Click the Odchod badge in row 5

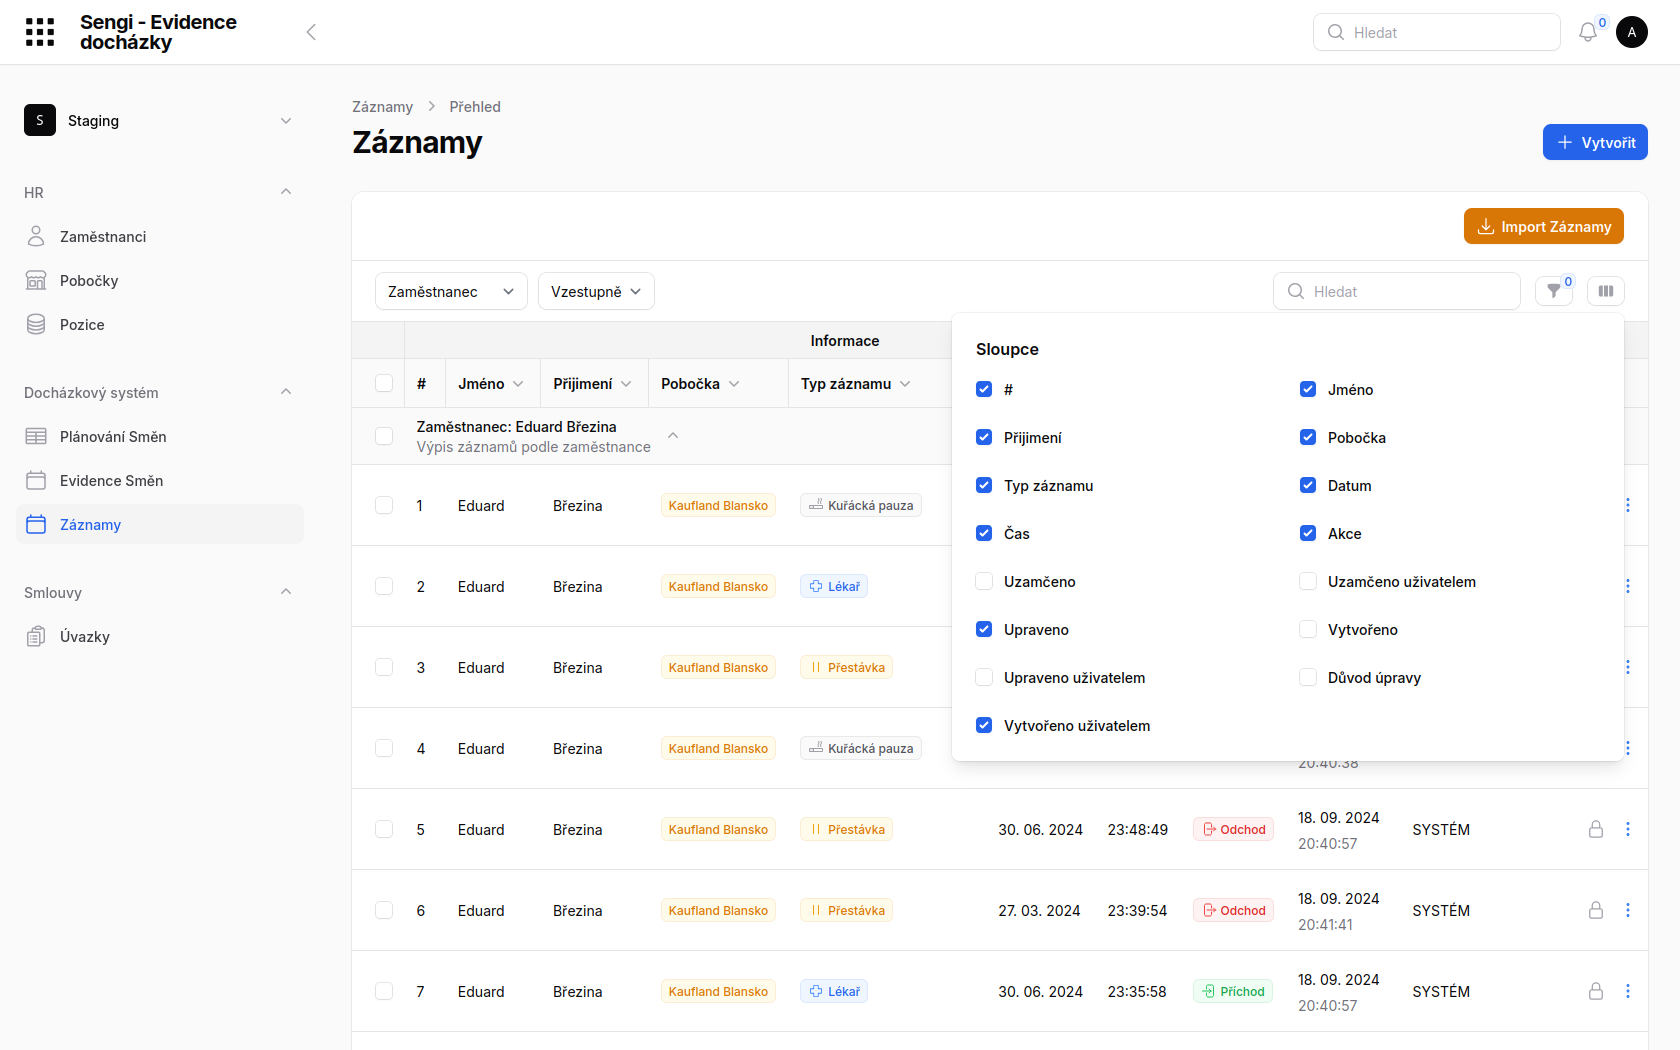point(1234,829)
